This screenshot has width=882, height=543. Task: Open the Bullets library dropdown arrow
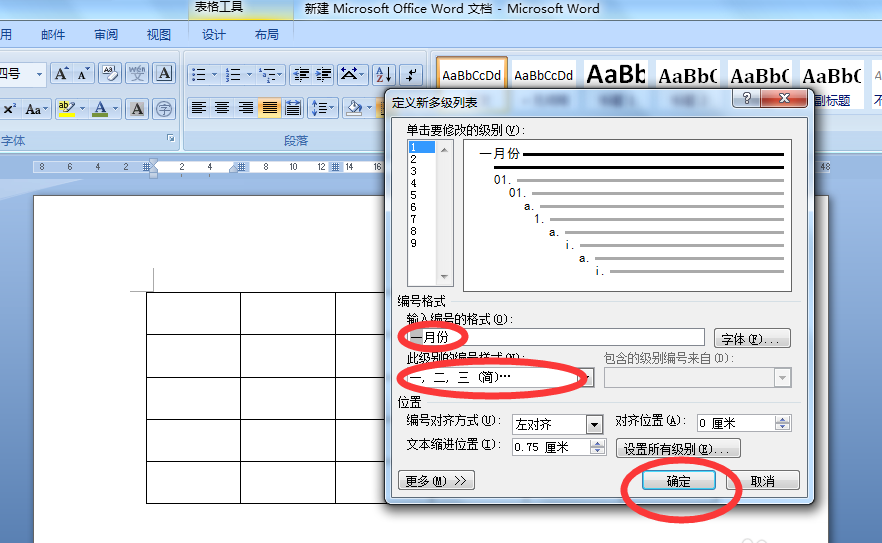pos(214,74)
